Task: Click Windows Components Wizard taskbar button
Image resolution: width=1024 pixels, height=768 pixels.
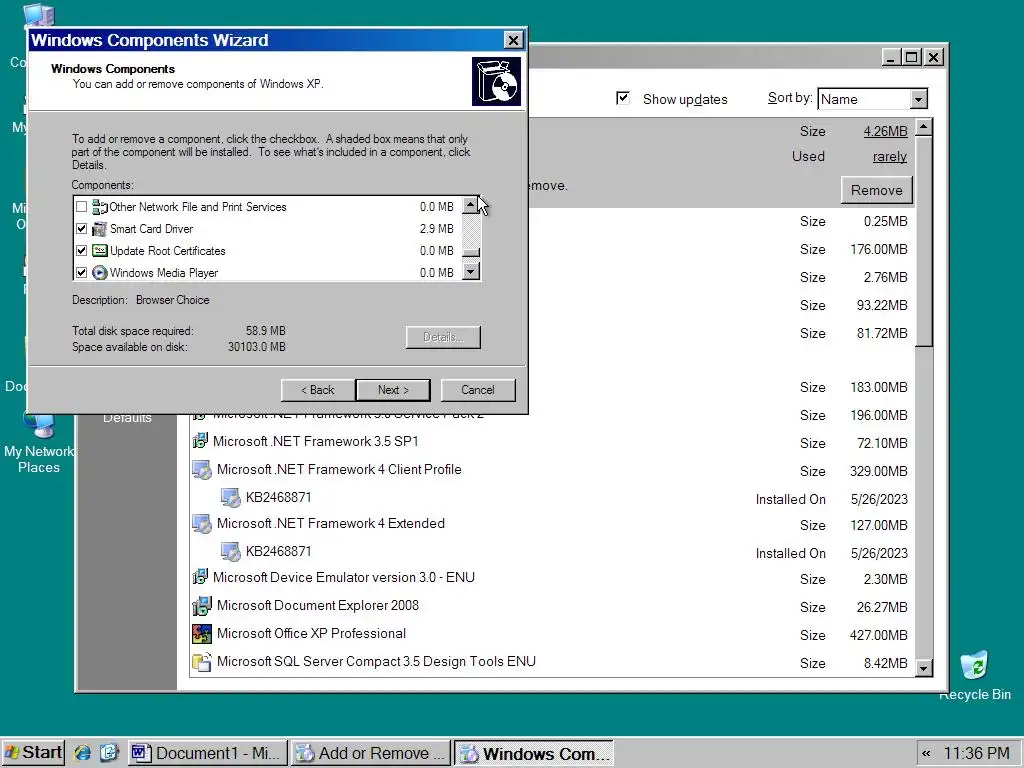Action: pos(534,753)
